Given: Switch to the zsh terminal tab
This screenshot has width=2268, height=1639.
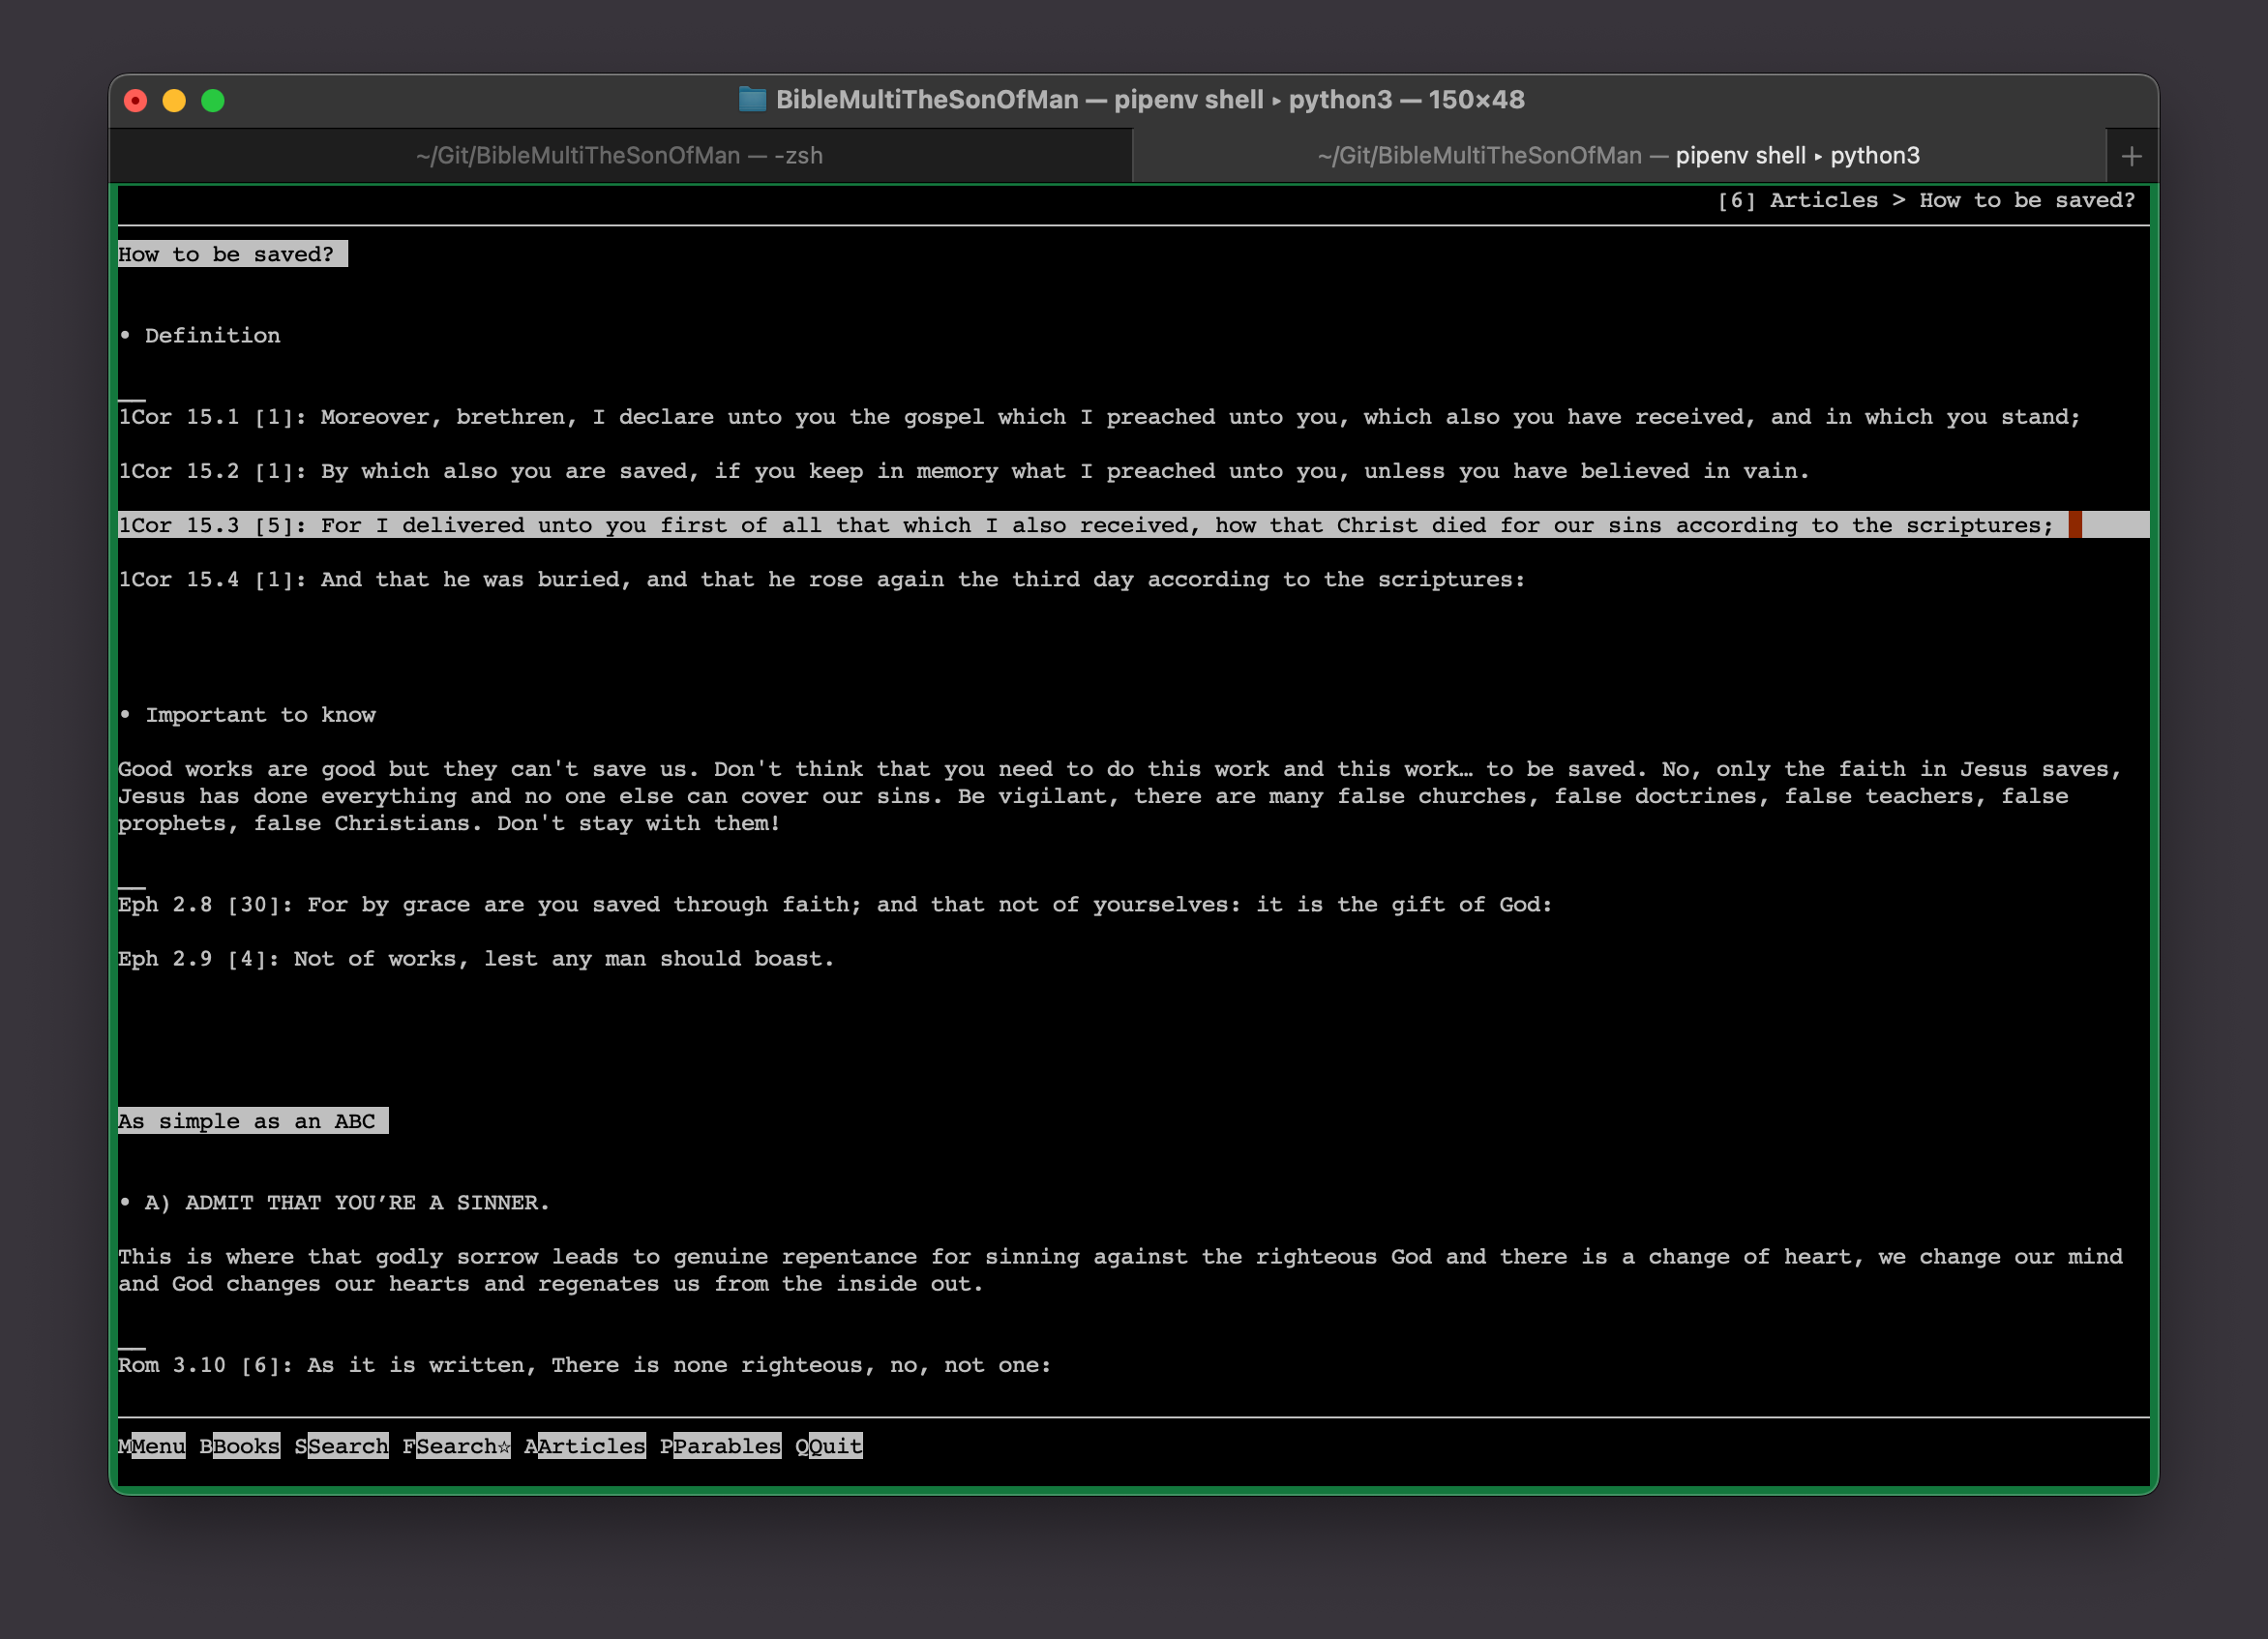Looking at the screenshot, I should pos(619,155).
